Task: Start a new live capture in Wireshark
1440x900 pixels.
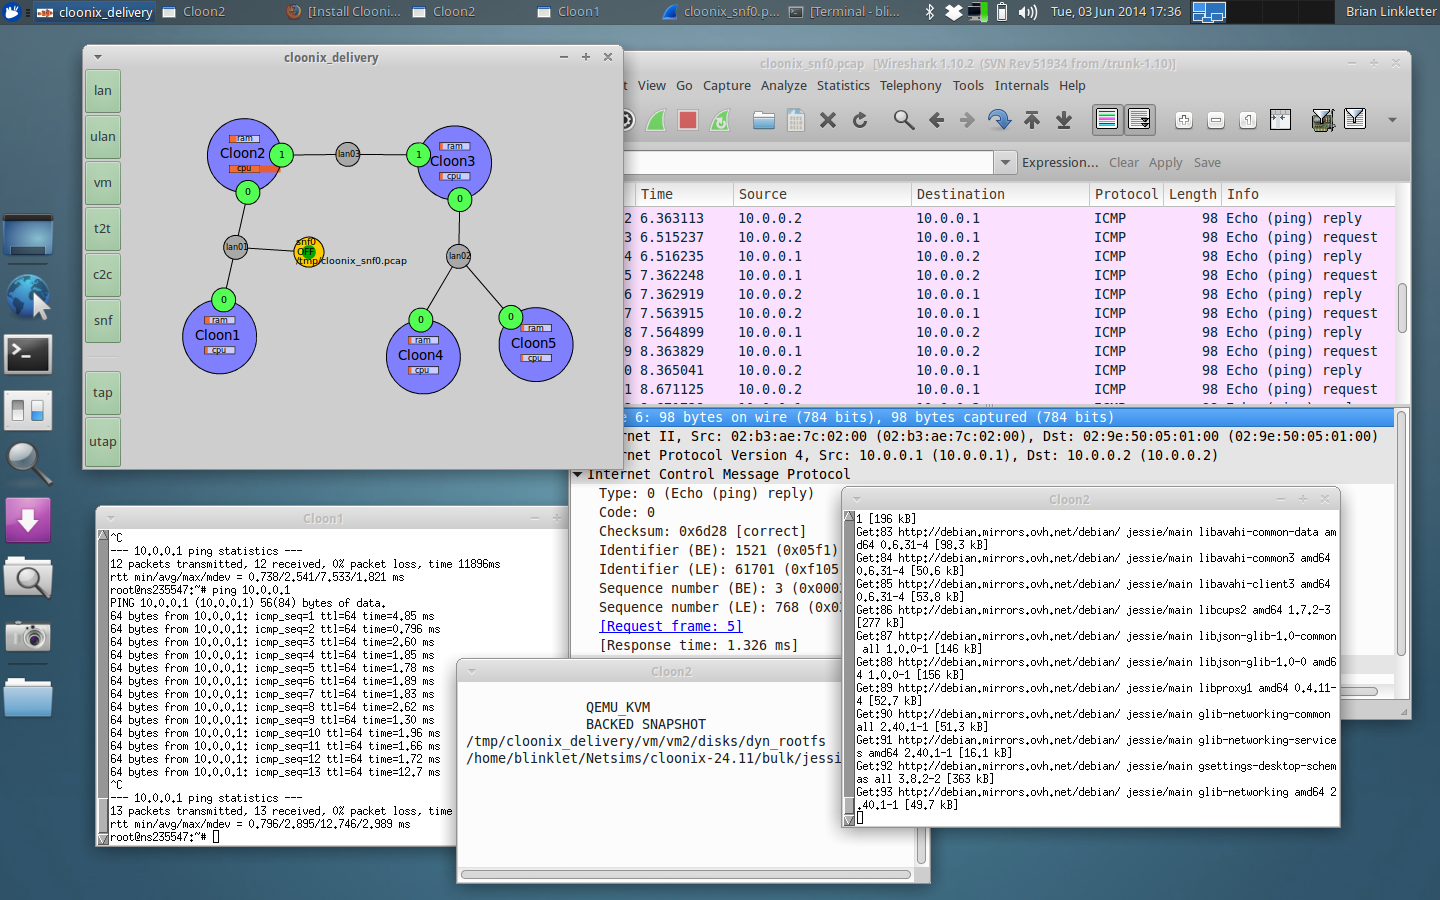Action: coord(656,120)
